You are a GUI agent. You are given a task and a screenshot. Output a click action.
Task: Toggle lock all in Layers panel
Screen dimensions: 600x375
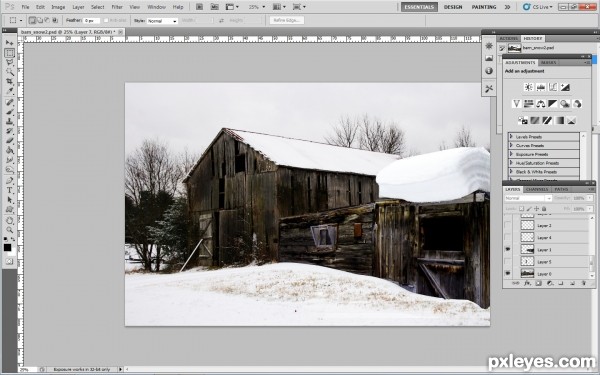[544, 209]
